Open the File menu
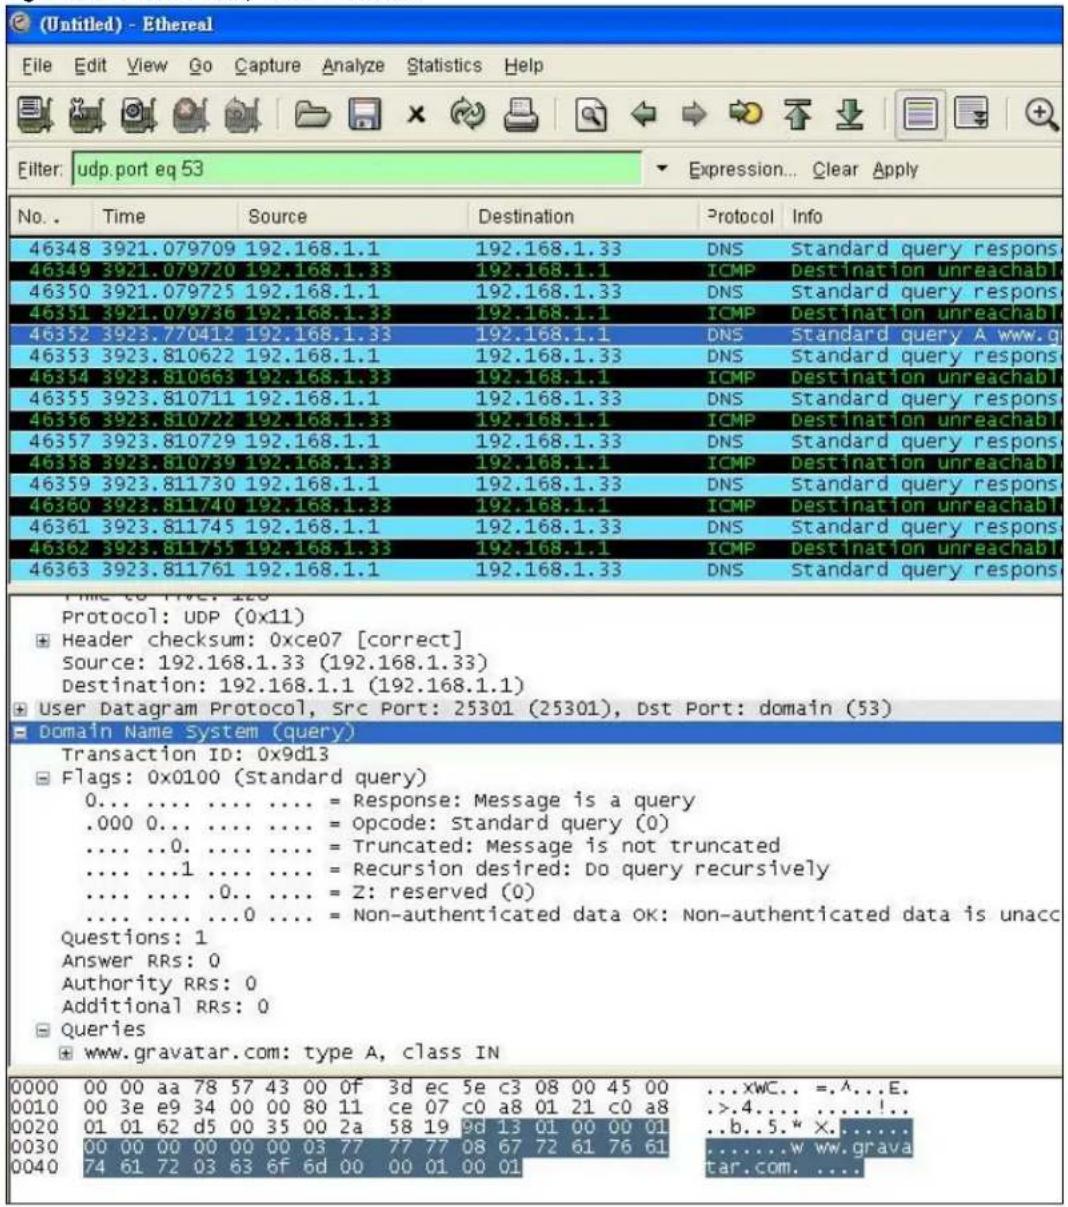The image size is (1068, 1207). (x=37, y=65)
